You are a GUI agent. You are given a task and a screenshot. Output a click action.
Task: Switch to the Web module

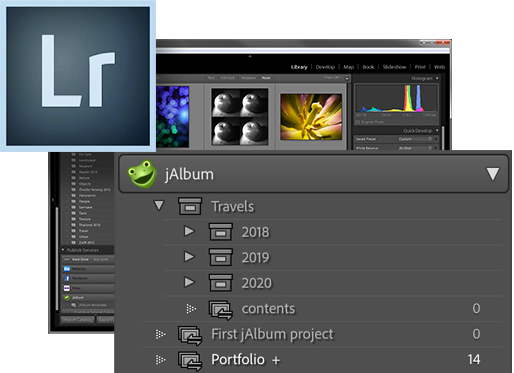coord(439,67)
